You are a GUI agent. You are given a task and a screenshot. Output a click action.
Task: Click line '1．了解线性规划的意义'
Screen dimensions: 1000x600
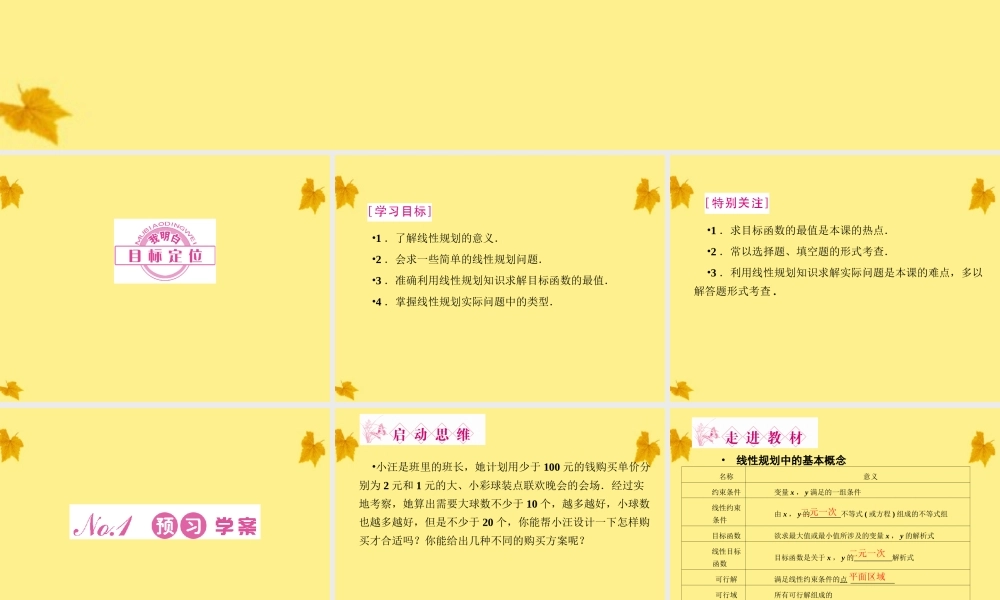(x=435, y=238)
